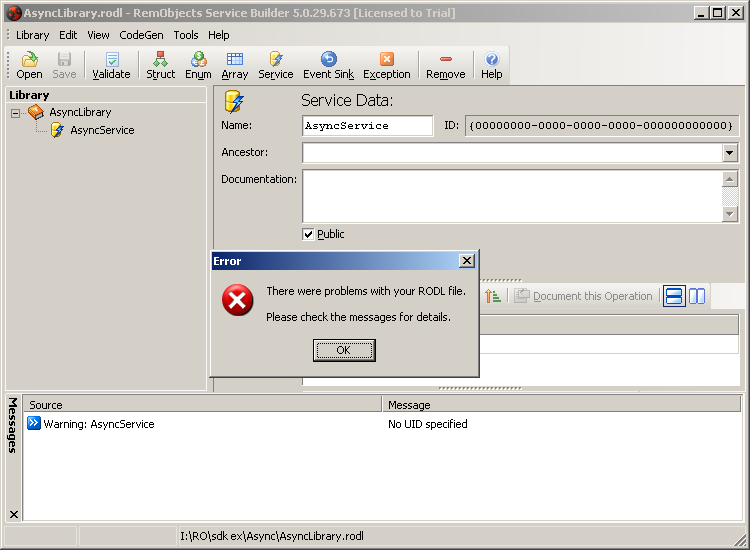This screenshot has height=550, width=750.
Task: Add a new Service
Action: coord(276,65)
